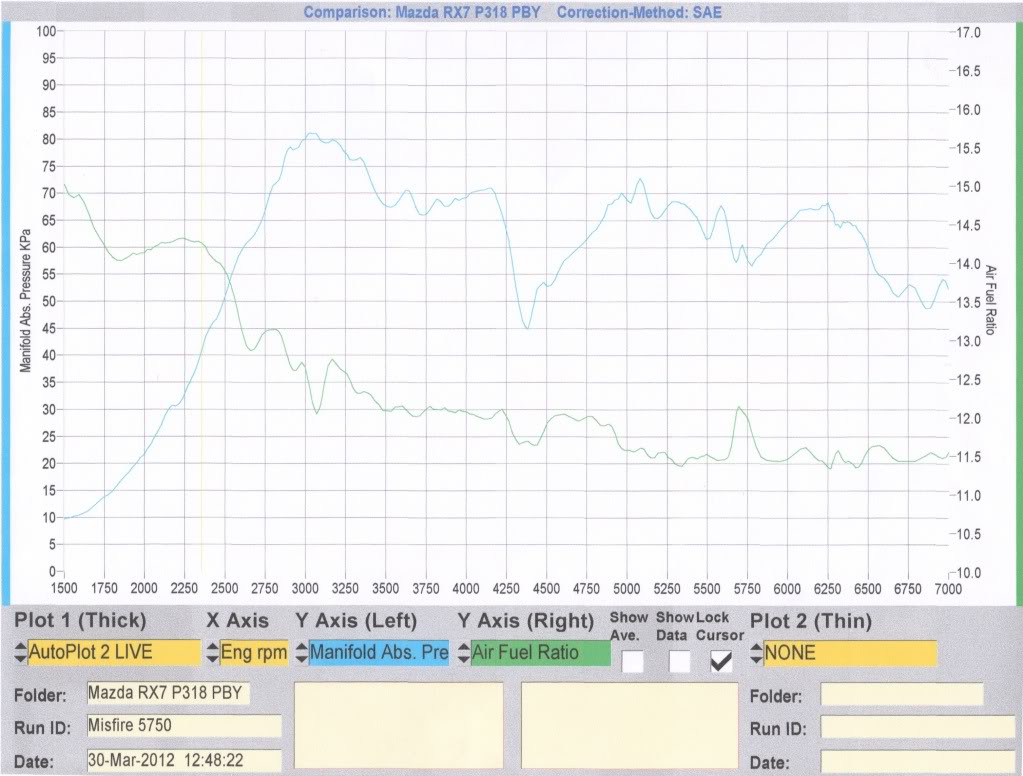Click the Y Axis (Left) selector arrows
Image resolution: width=1023 pixels, height=776 pixels.
coord(301,654)
